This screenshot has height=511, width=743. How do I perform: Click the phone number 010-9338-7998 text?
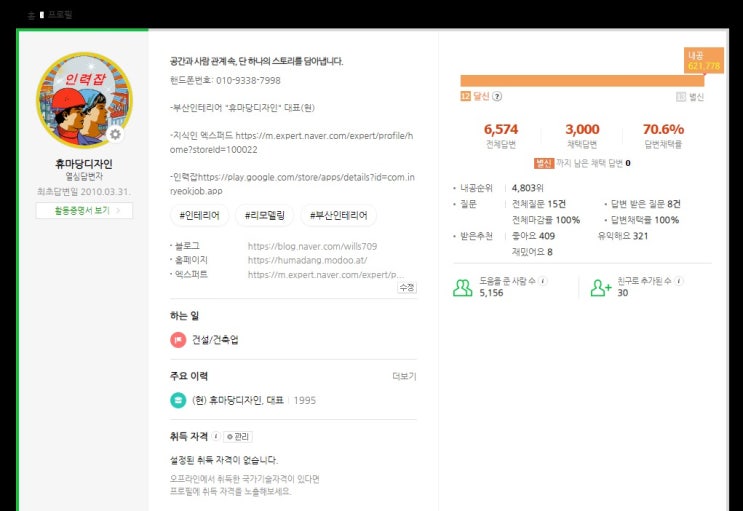click(x=248, y=81)
